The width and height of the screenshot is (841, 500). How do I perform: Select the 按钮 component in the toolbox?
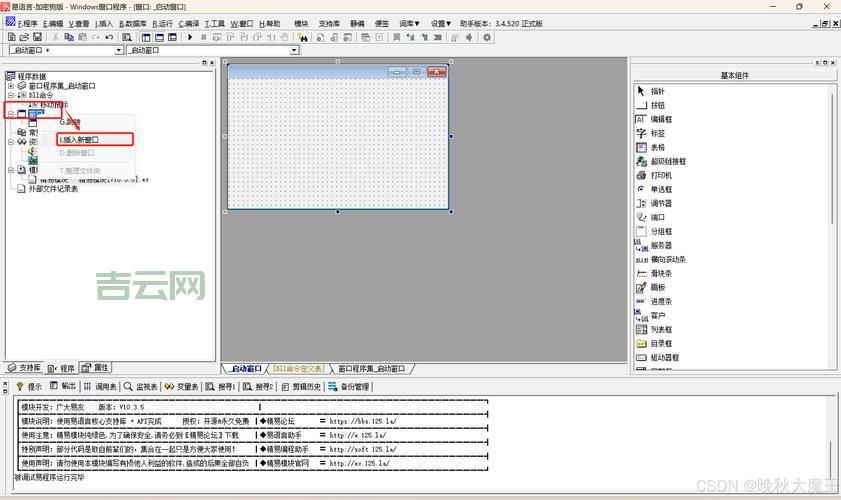(x=657, y=105)
